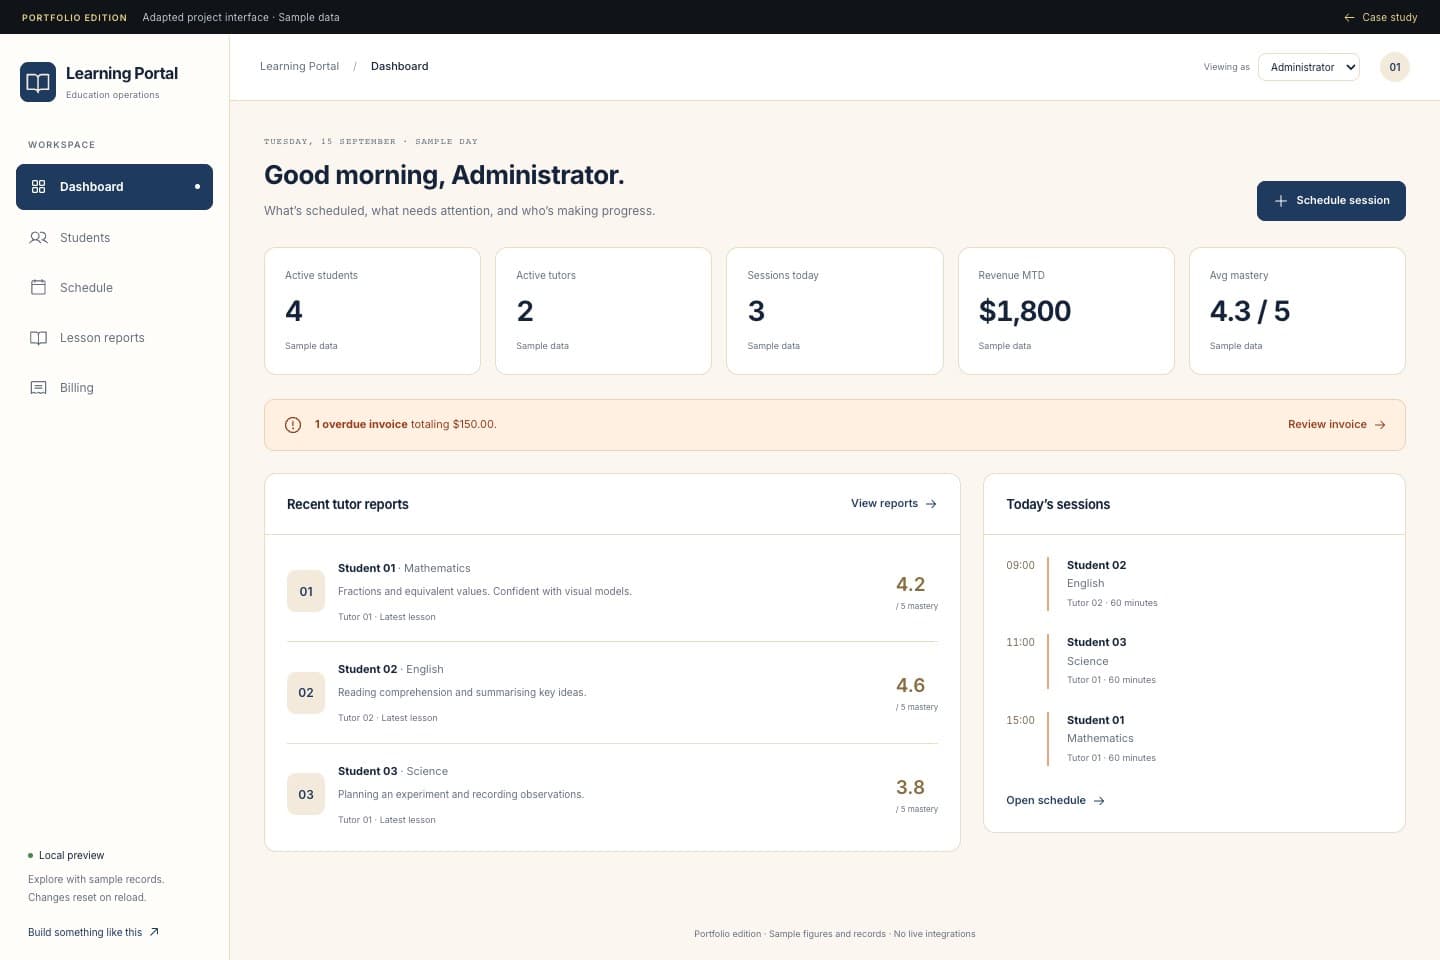Open Lesson reports in the sidebar
1440x960 pixels.
tap(114, 338)
